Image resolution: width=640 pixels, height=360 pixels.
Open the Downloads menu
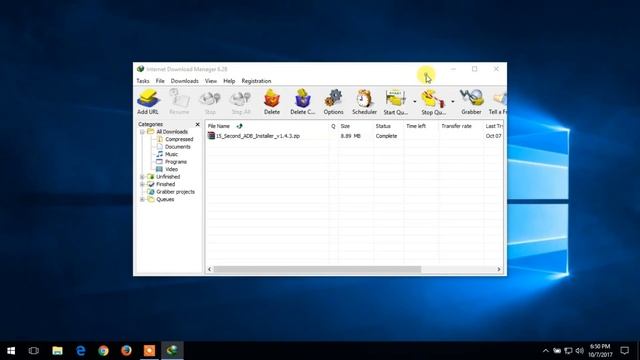click(x=184, y=81)
